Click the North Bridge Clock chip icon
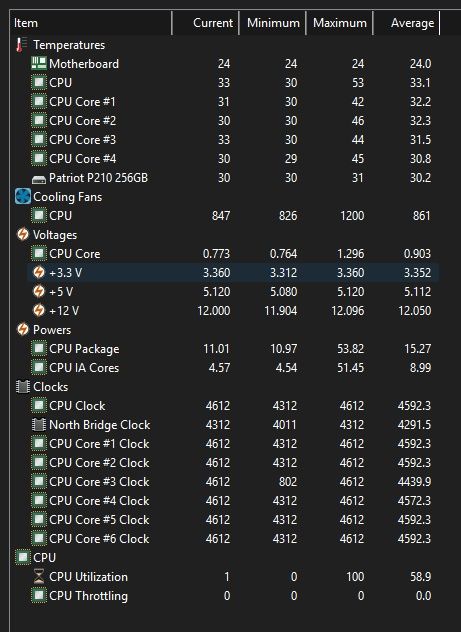This screenshot has width=461, height=632. (39, 424)
